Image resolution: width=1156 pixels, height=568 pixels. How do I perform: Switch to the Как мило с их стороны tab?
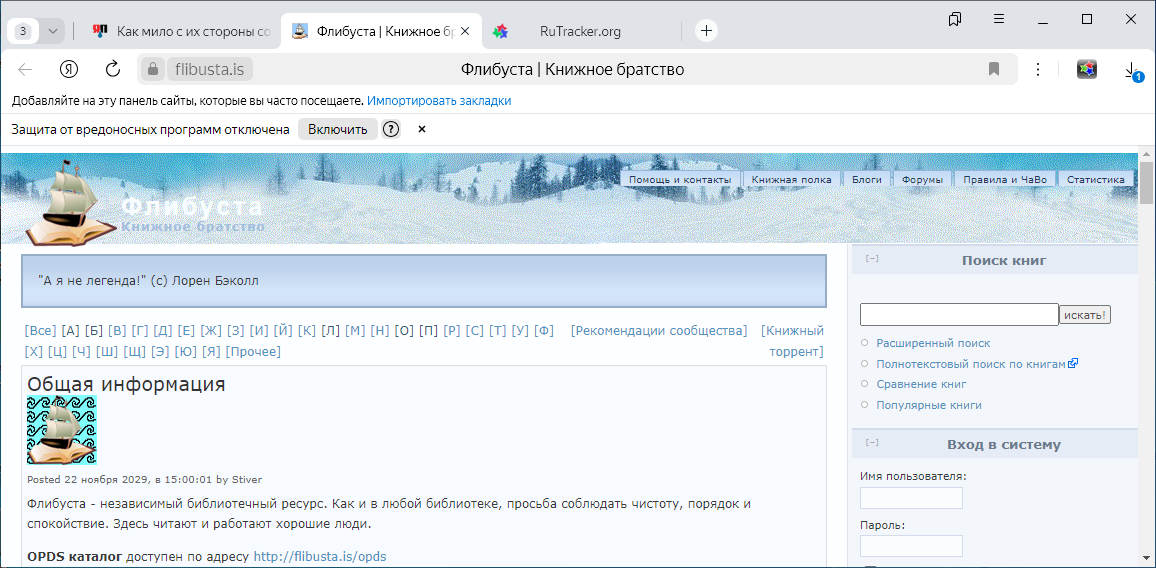tap(183, 31)
